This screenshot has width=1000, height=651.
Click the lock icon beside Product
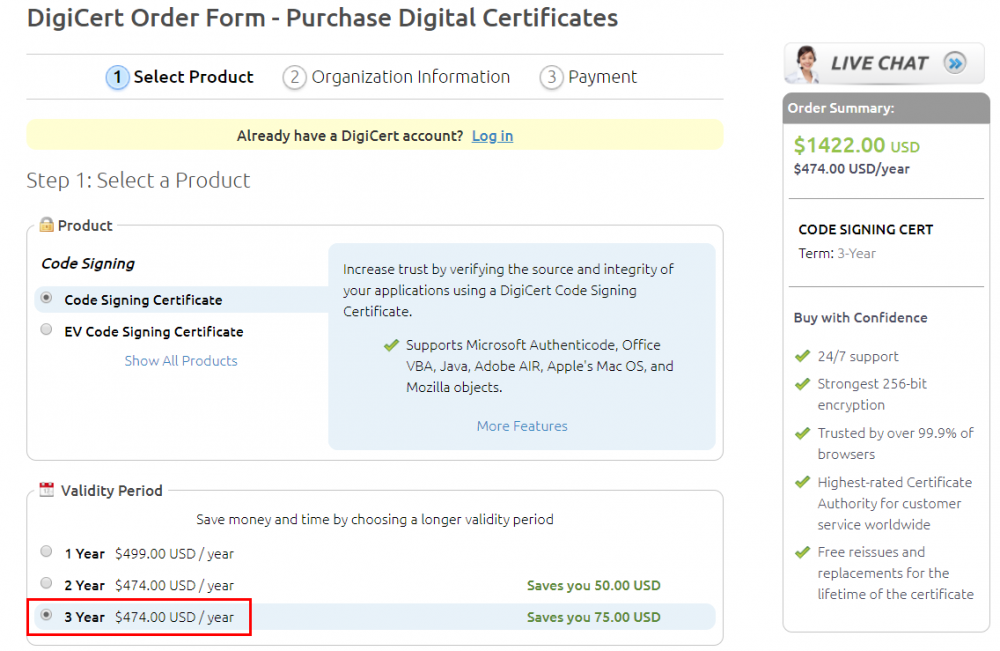click(x=46, y=225)
